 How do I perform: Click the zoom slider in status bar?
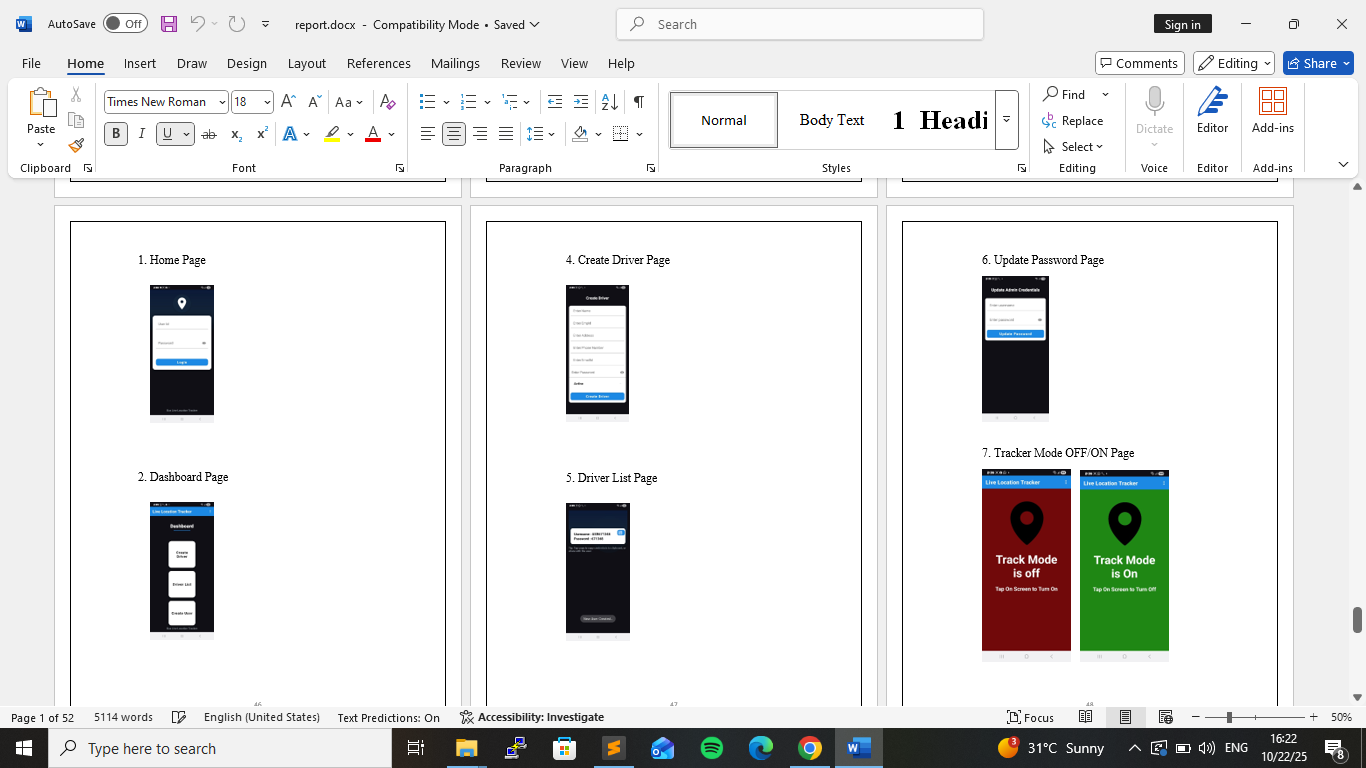(1229, 717)
